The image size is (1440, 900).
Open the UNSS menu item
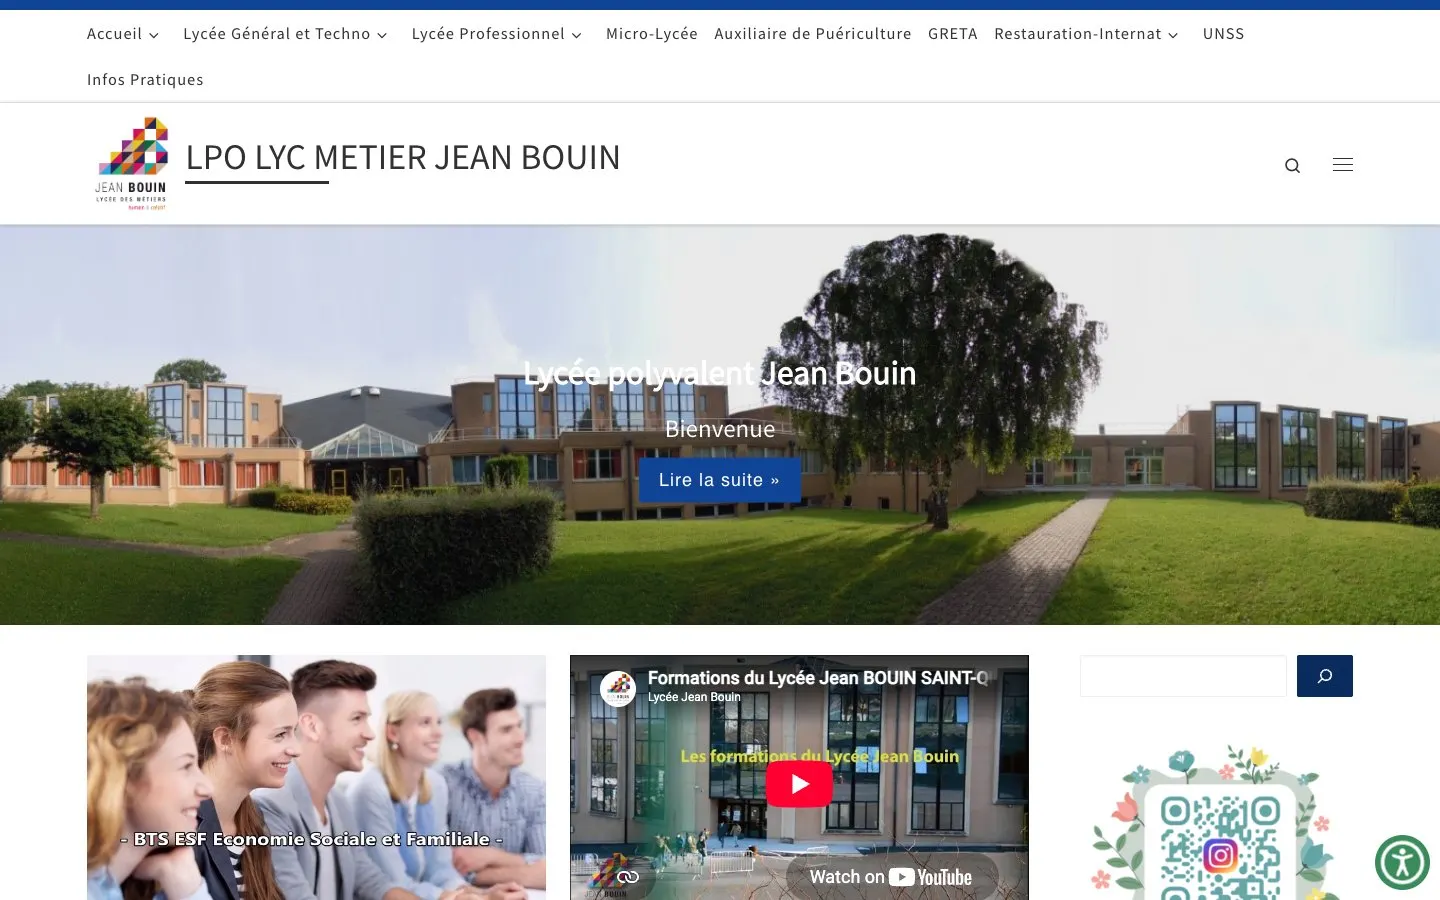click(1224, 34)
